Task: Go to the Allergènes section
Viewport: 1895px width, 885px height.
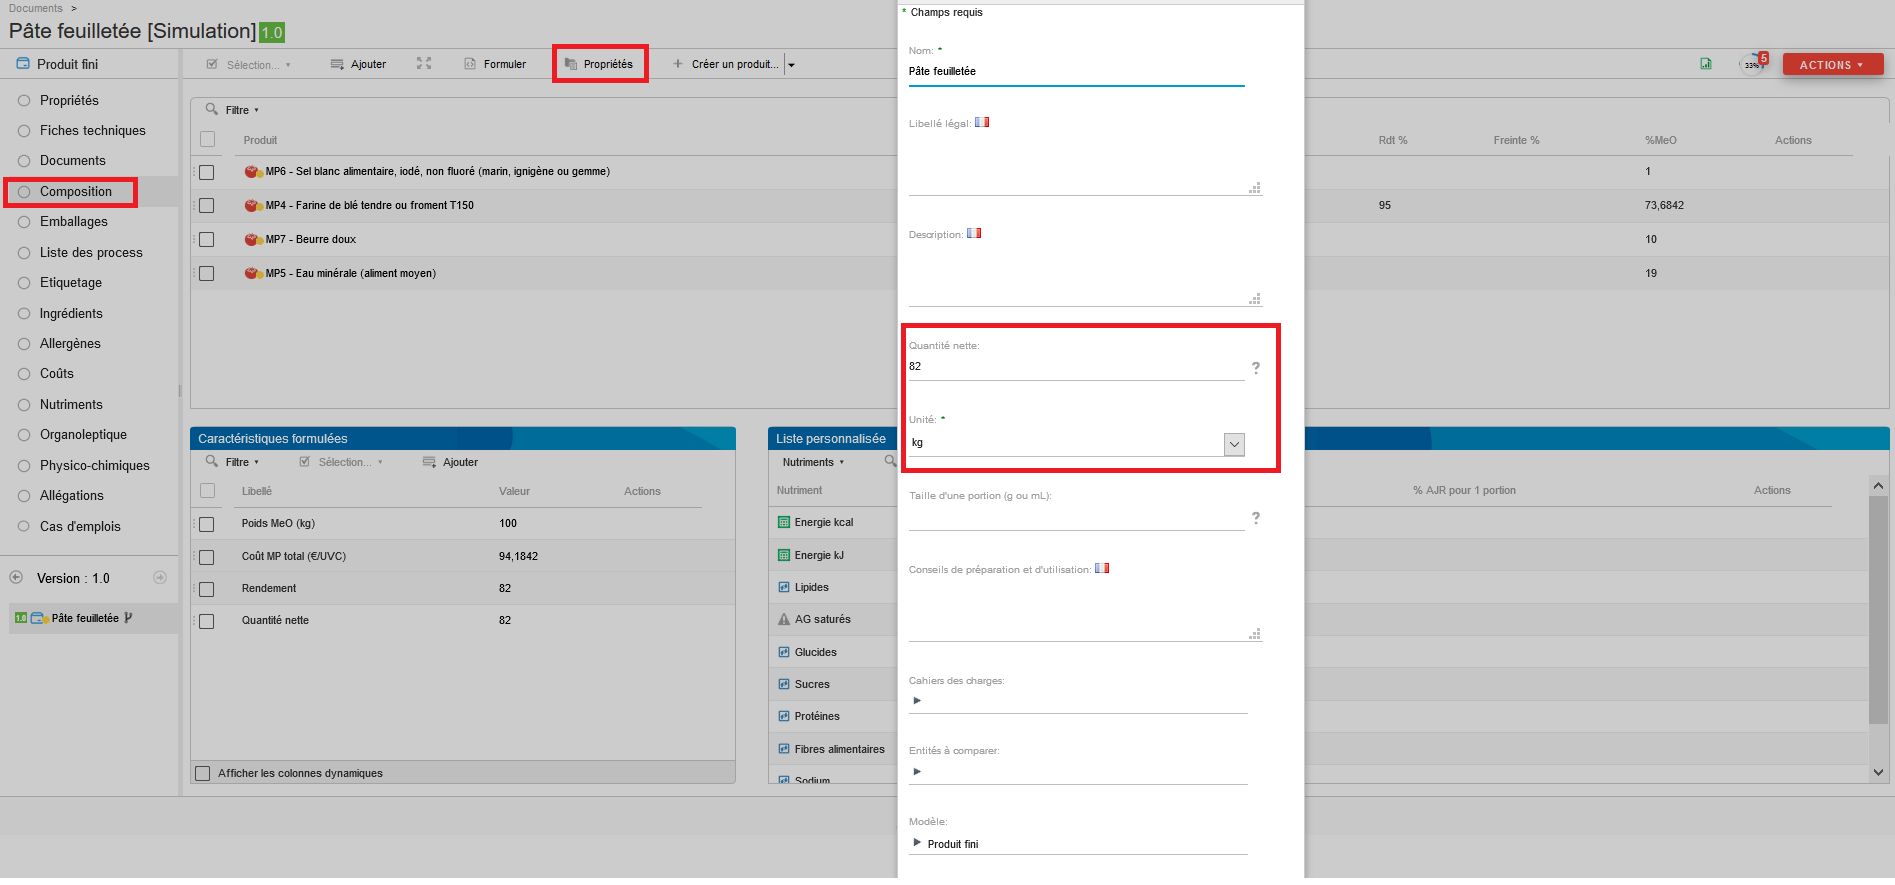Action: (70, 343)
